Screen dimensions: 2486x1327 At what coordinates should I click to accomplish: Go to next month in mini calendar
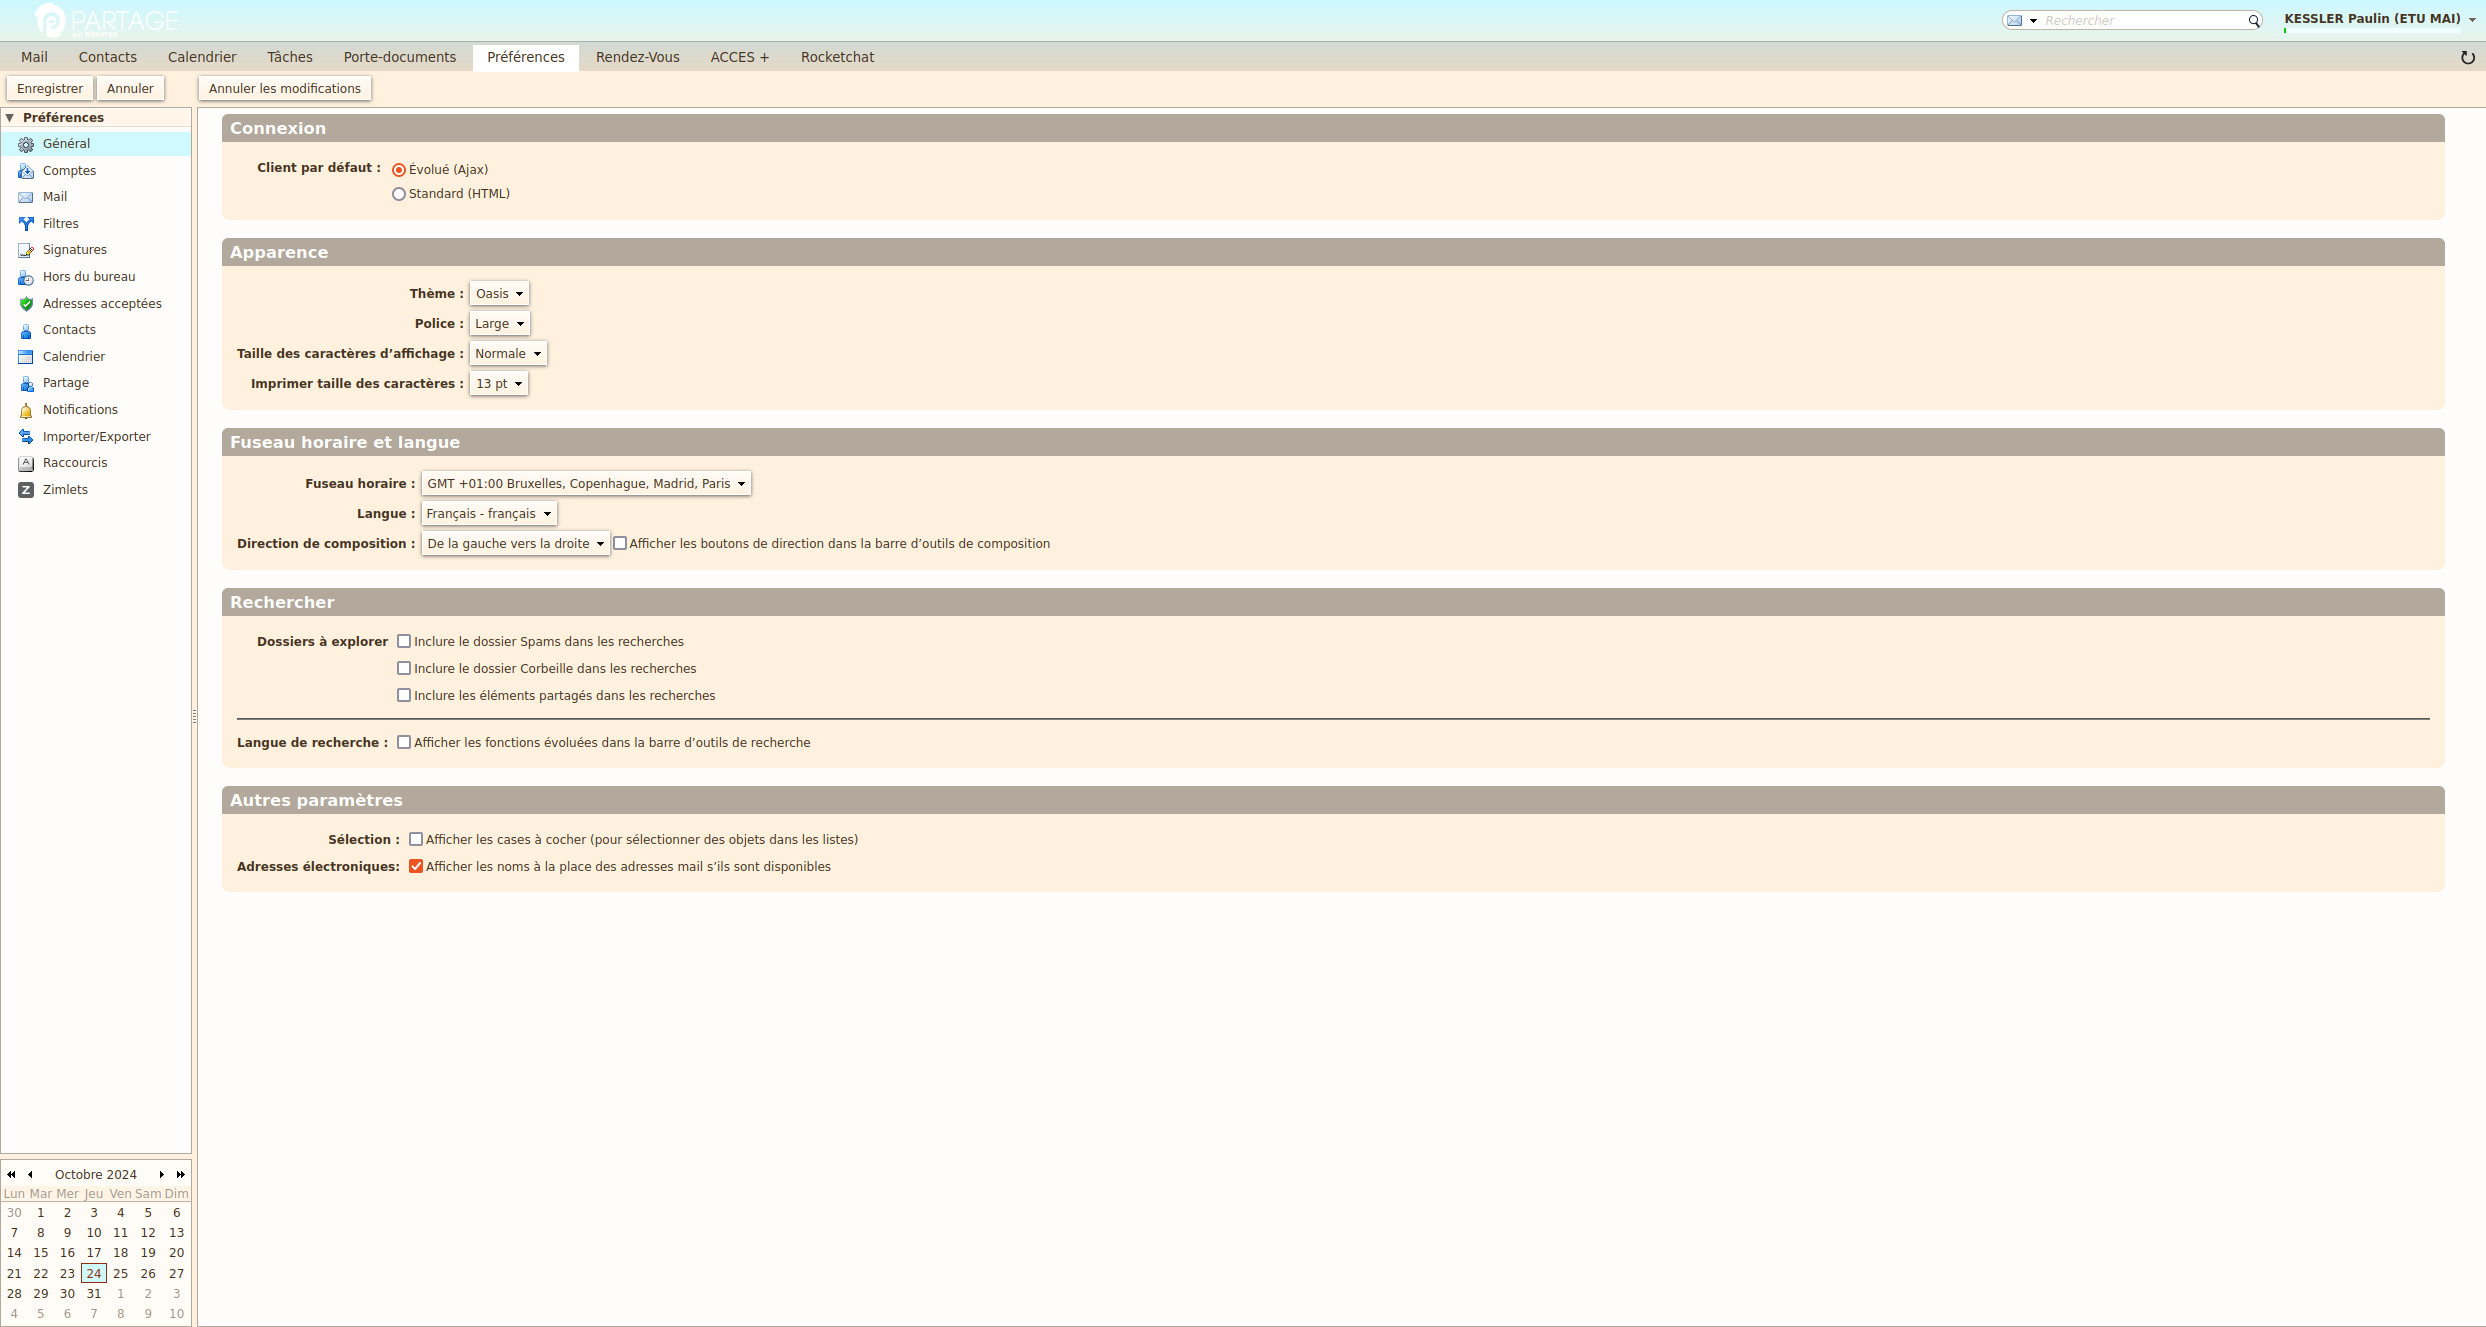click(161, 1174)
